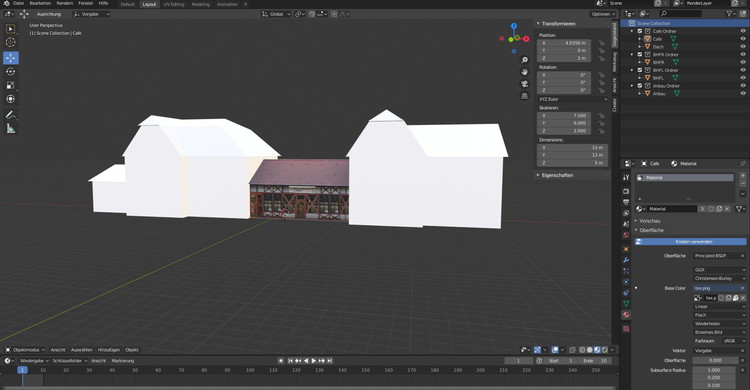The image size is (750, 390).
Task: Open Material properties tab icon
Action: 626,315
